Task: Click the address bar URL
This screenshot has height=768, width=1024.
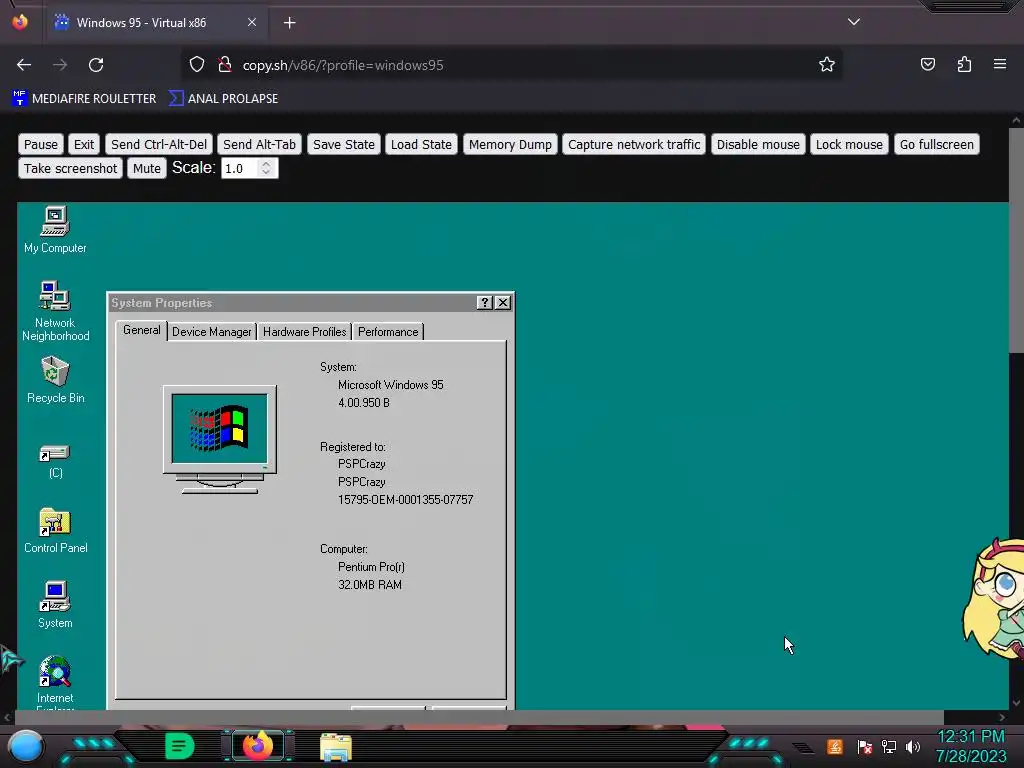Action: click(343, 65)
